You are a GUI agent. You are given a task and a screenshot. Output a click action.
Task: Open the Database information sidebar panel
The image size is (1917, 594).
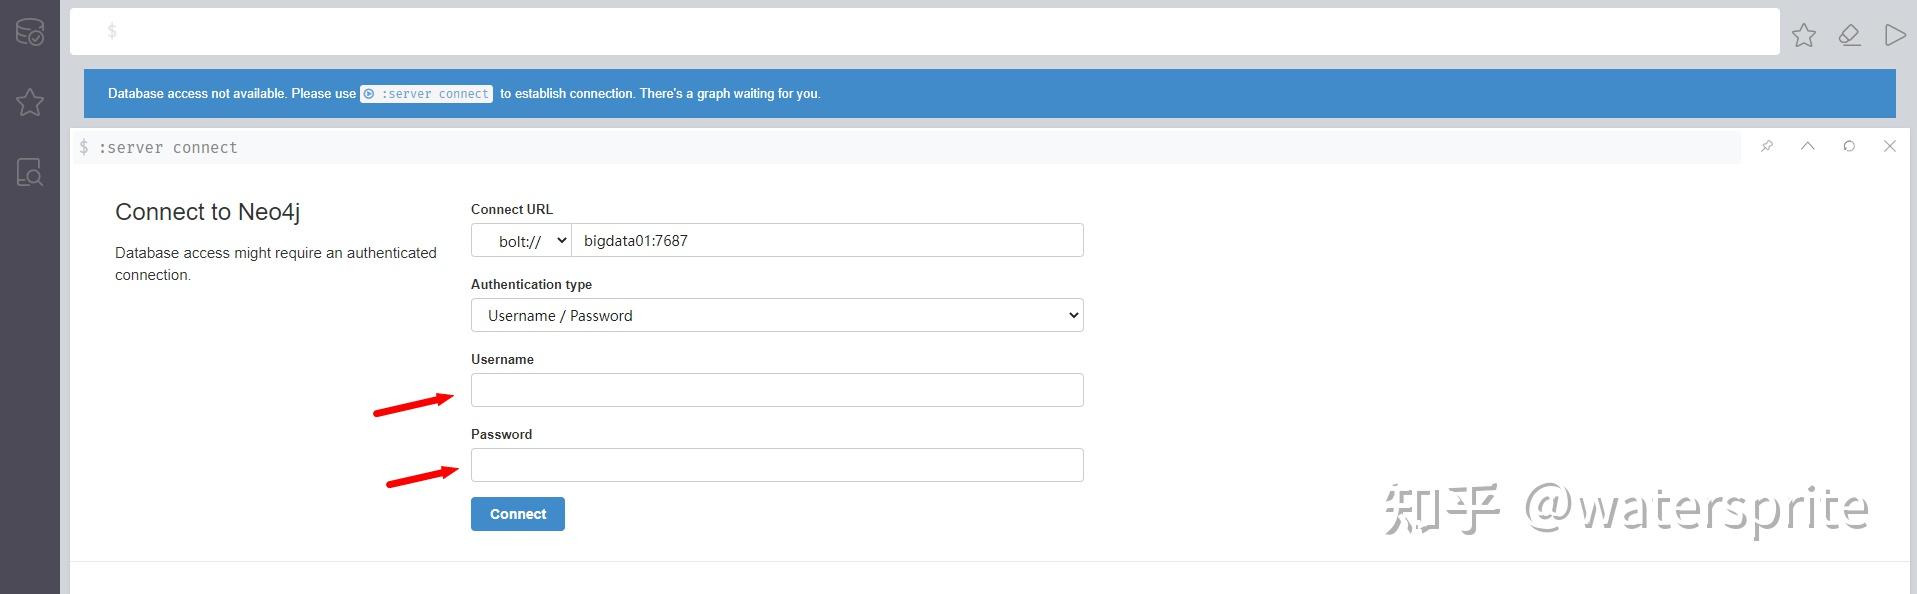point(30,32)
